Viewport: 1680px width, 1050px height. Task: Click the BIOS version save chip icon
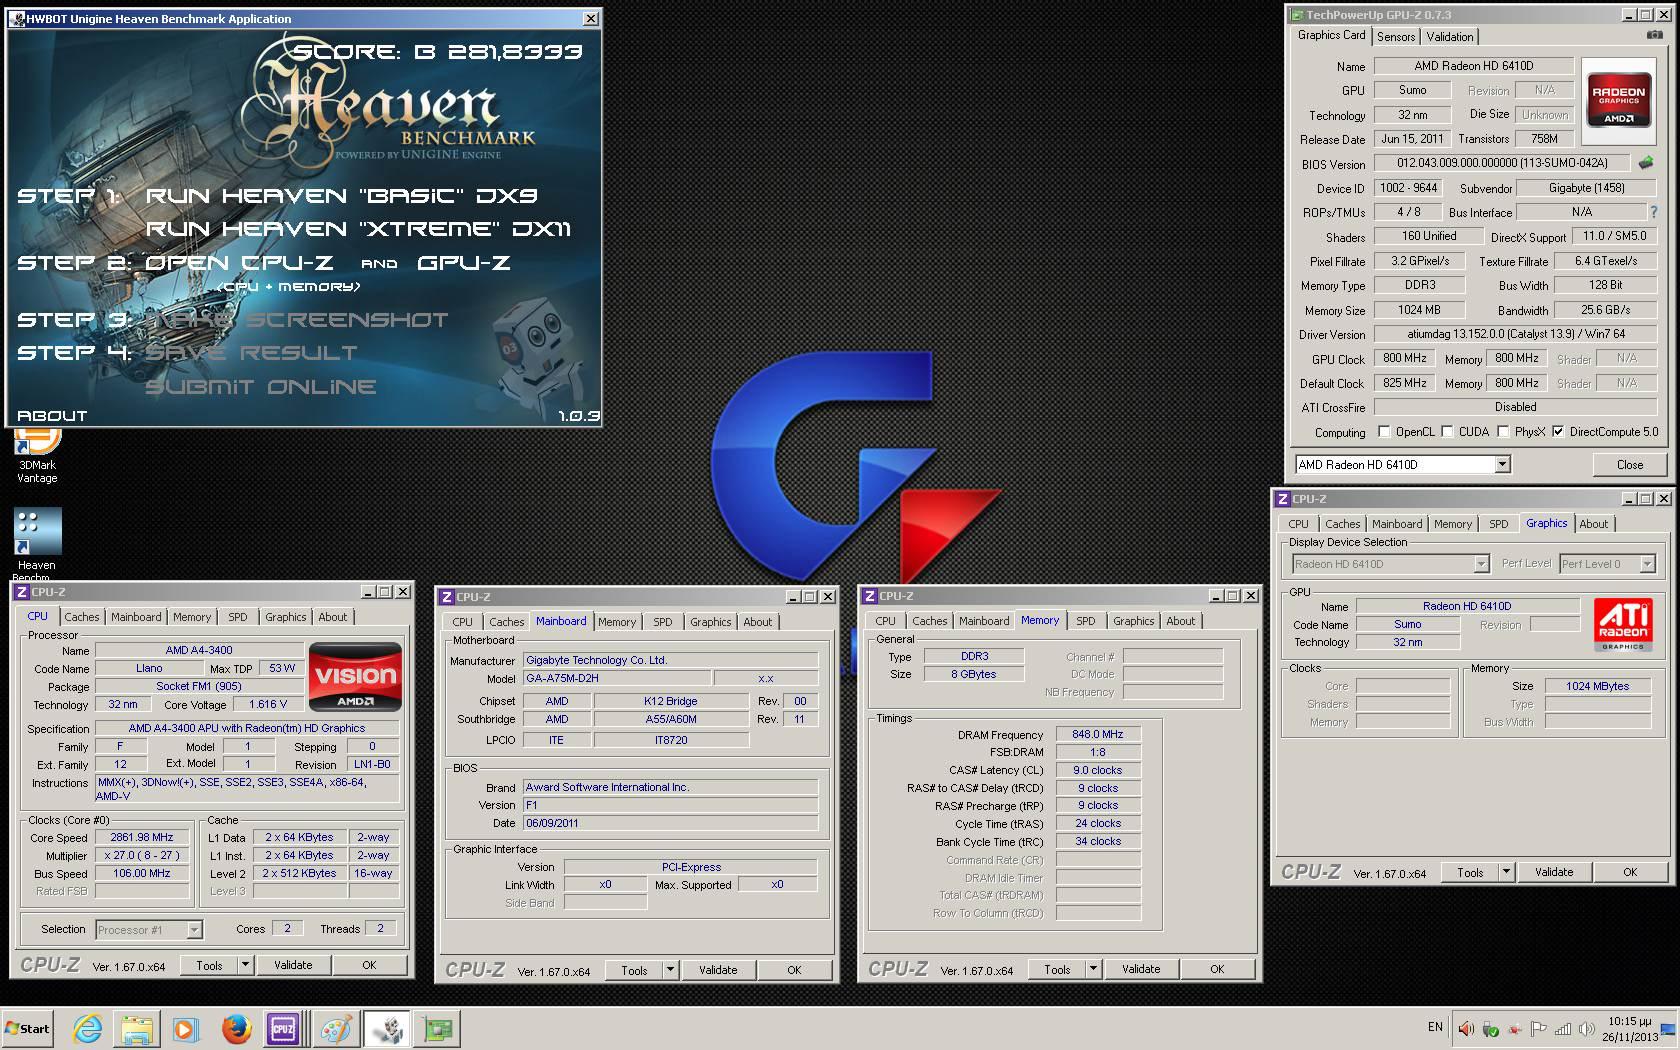pyautogui.click(x=1645, y=162)
